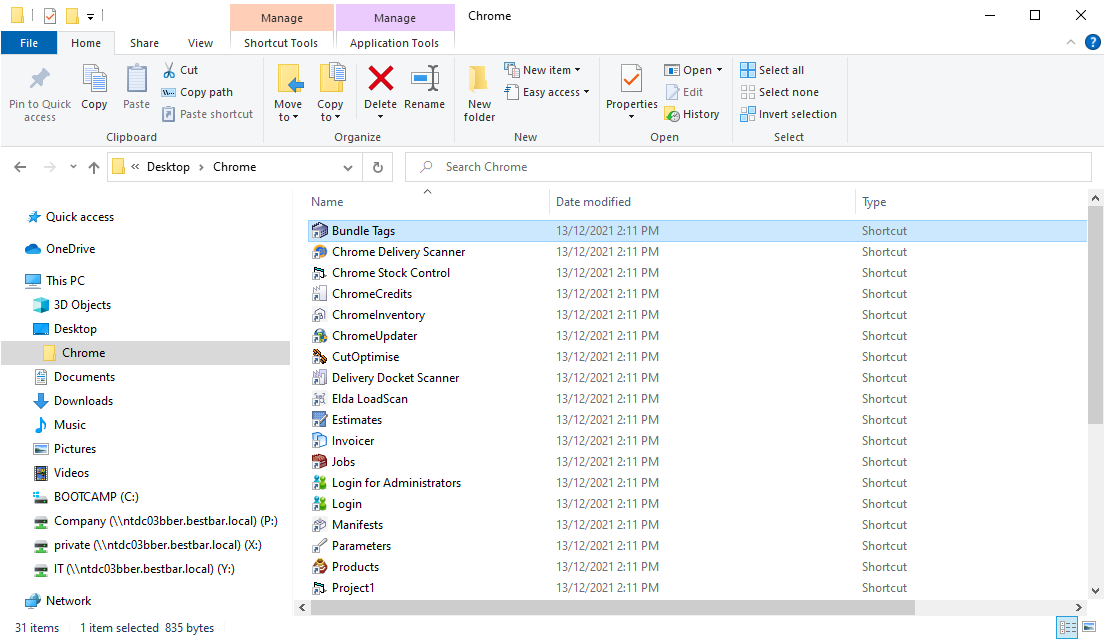Click the Copy ribbon icon
1105x640 pixels.
point(94,78)
